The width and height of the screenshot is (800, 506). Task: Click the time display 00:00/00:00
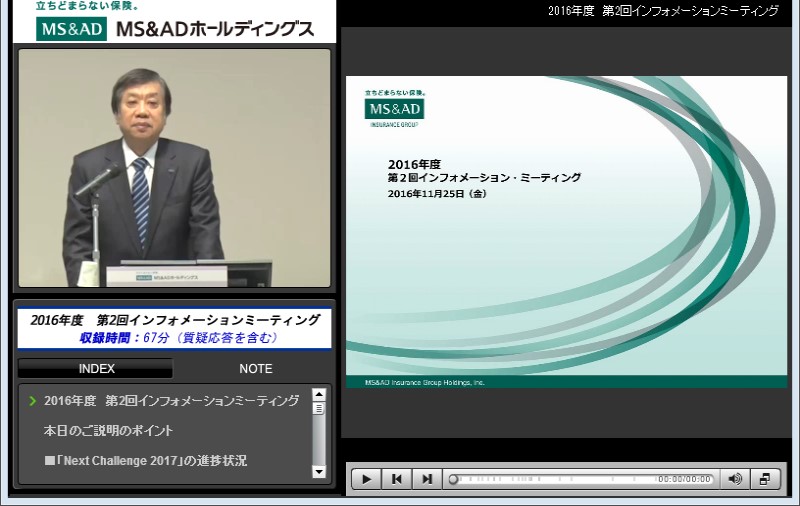[x=684, y=479]
